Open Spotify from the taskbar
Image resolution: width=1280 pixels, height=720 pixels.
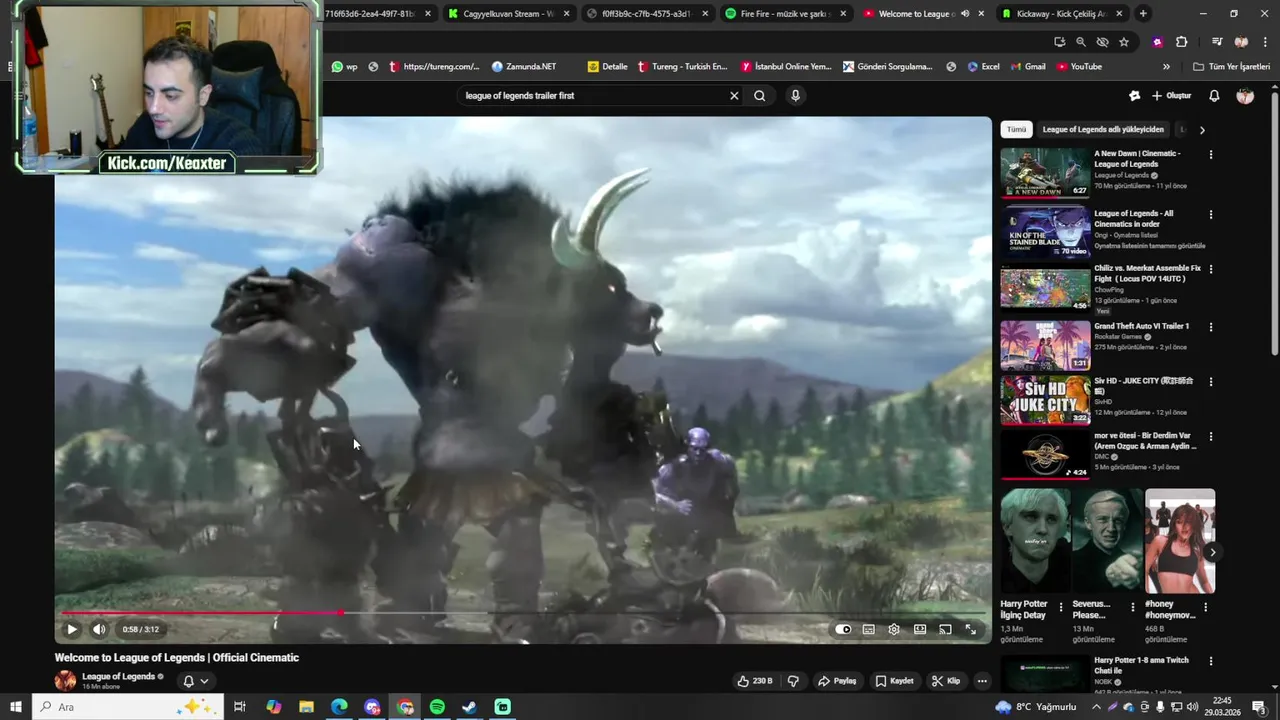pos(437,707)
